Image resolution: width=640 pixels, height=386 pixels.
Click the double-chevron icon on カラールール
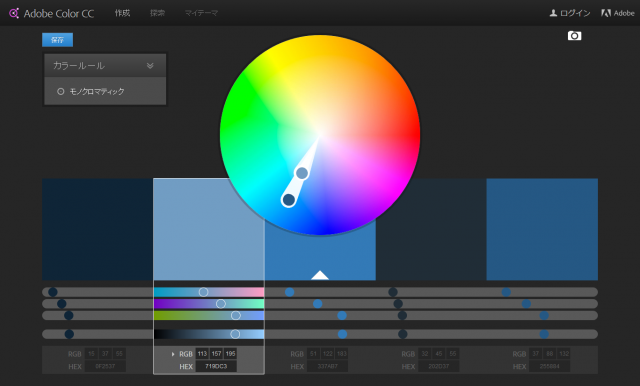point(150,66)
